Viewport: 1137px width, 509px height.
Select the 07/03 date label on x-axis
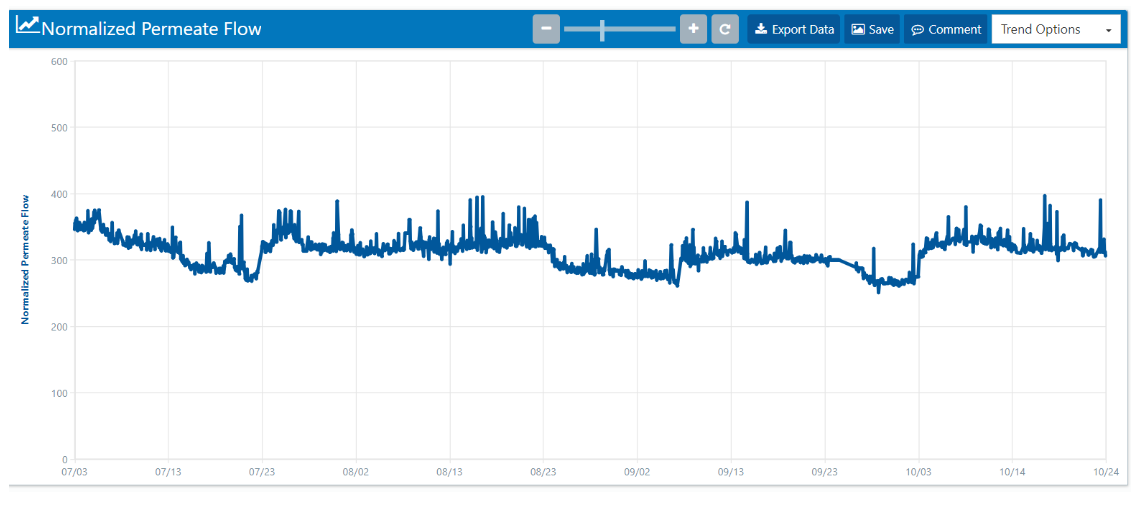(75, 471)
